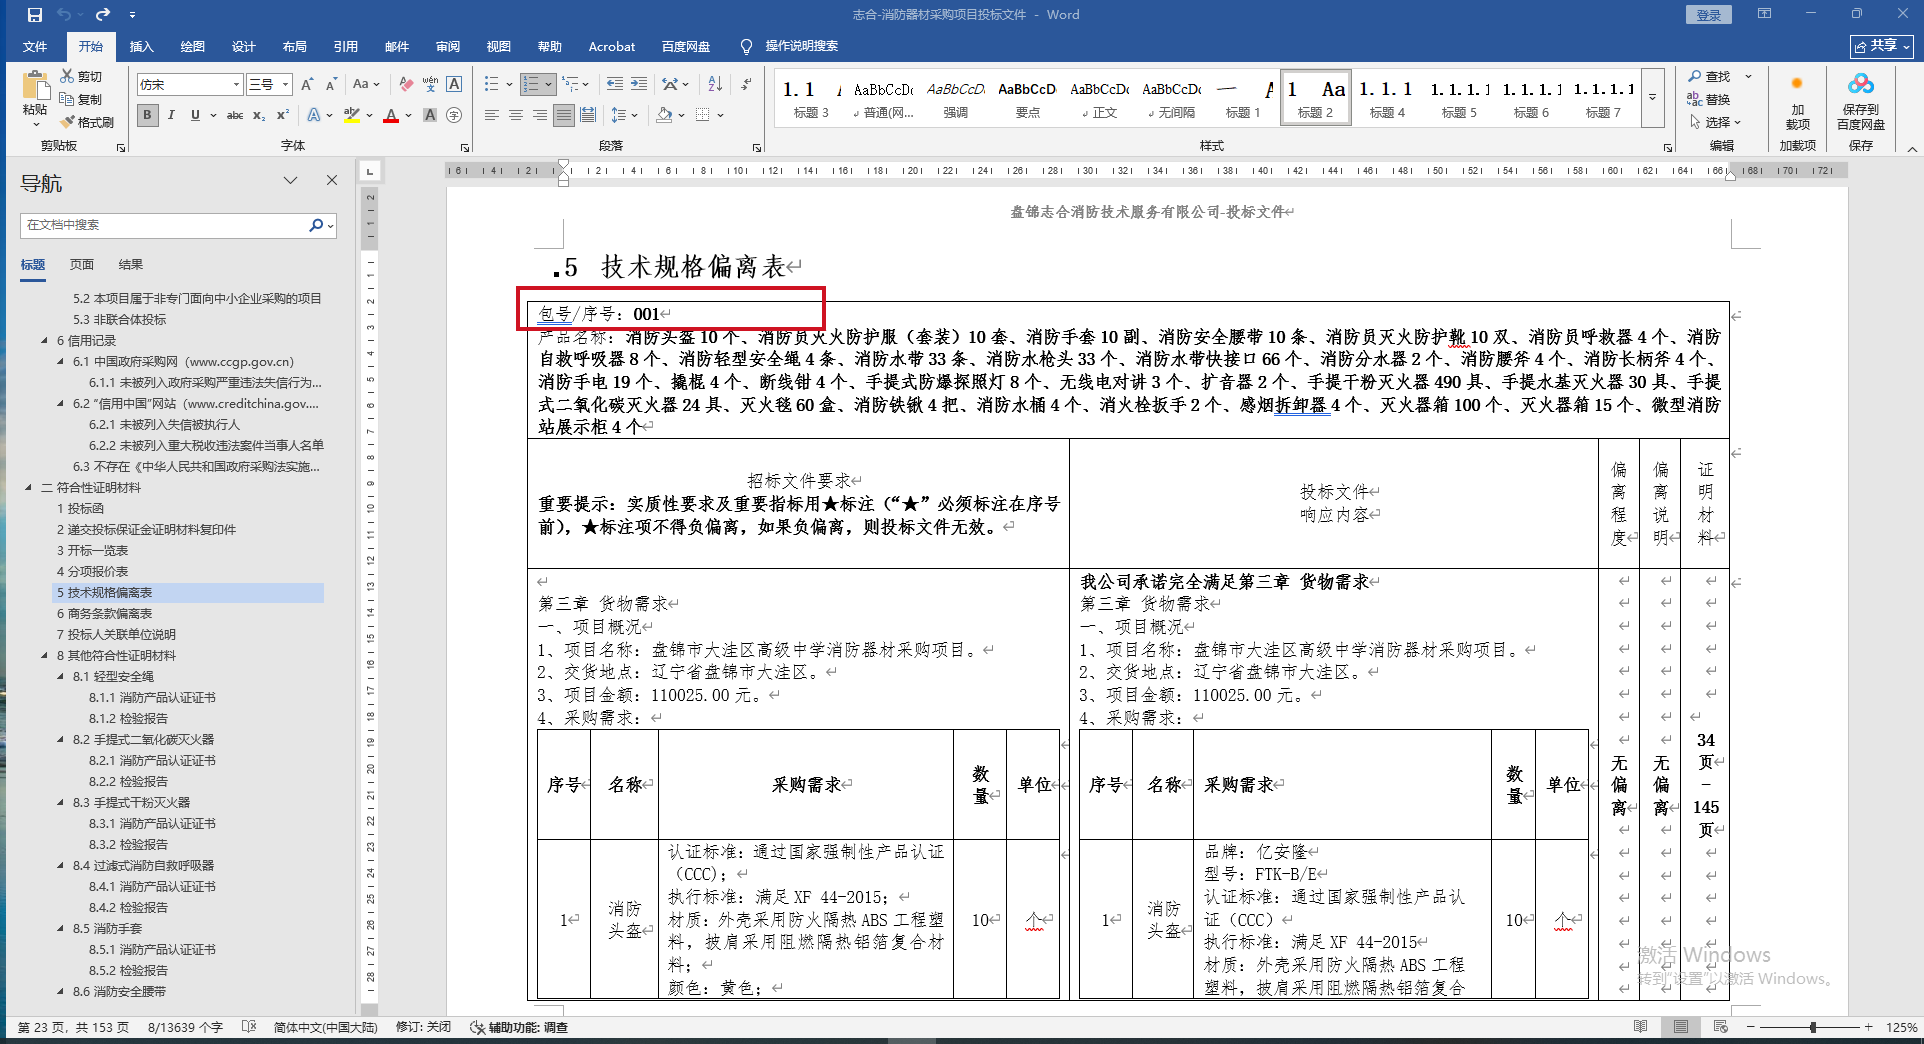Viewport: 1924px width, 1044px height.
Task: Open 查找 find from the editing group
Action: tap(1709, 76)
